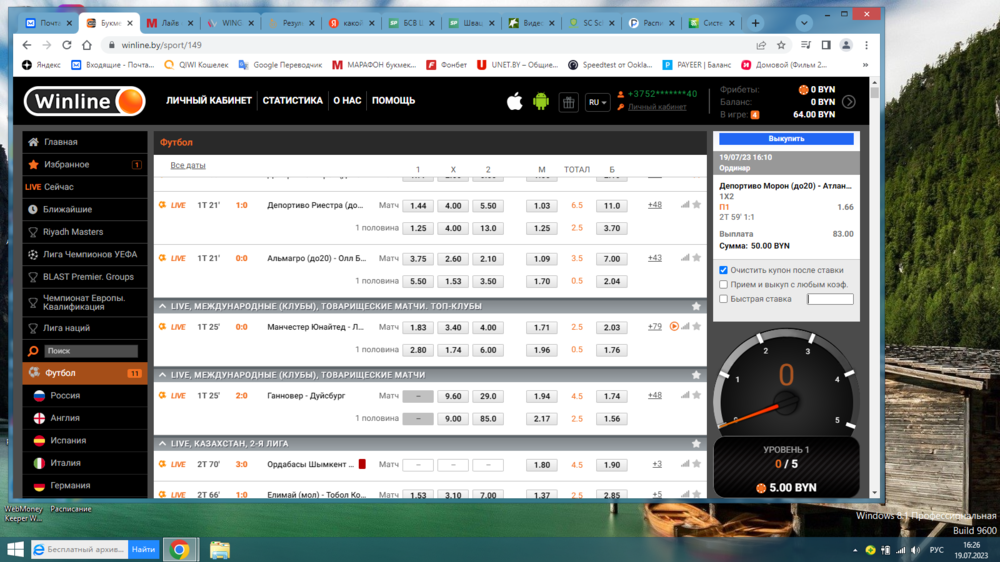Select Лига Чемпионов УЕФА in sidebar
Image resolution: width=1000 pixels, height=562 pixels.
coord(90,255)
